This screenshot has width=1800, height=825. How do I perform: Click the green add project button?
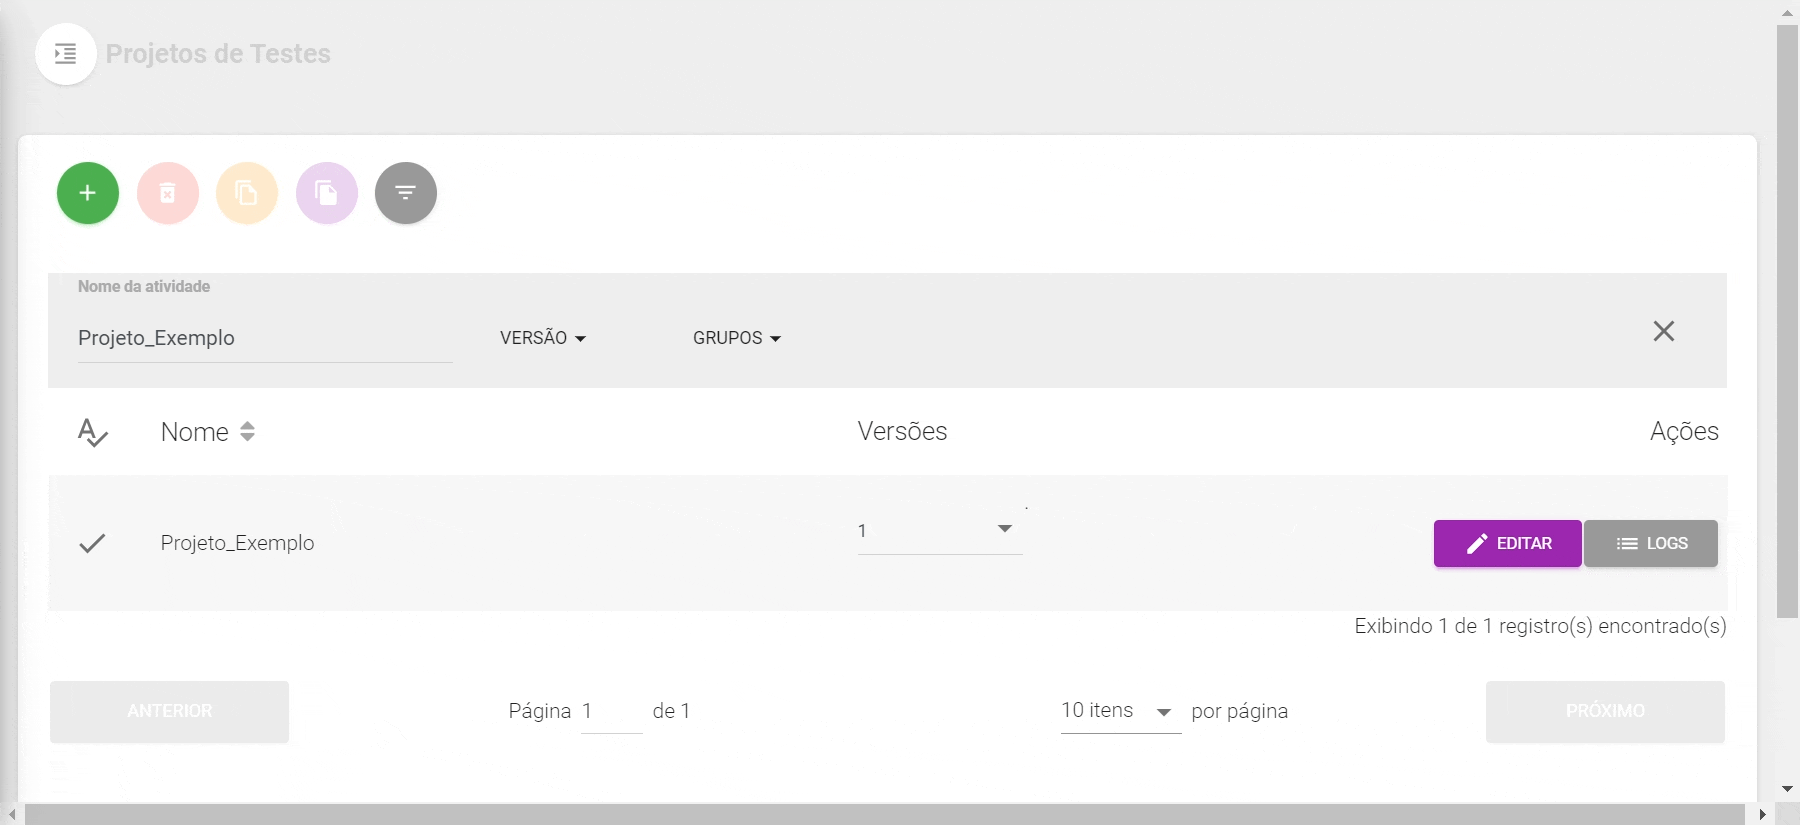[x=88, y=193]
